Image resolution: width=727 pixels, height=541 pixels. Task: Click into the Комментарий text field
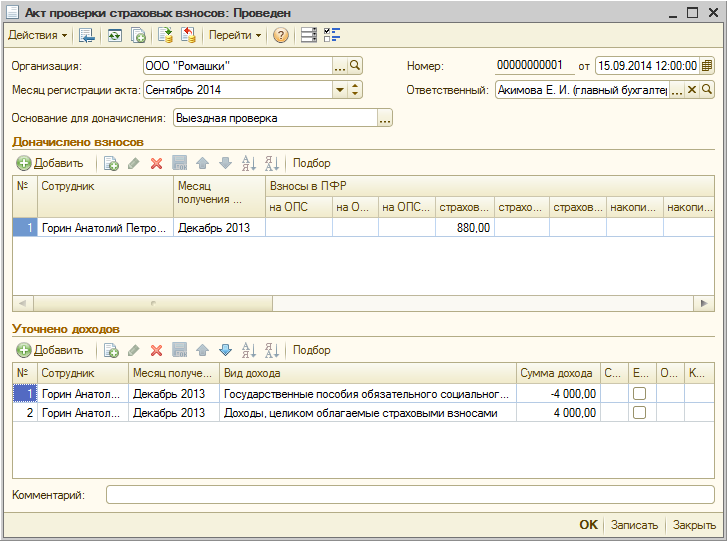[410, 494]
